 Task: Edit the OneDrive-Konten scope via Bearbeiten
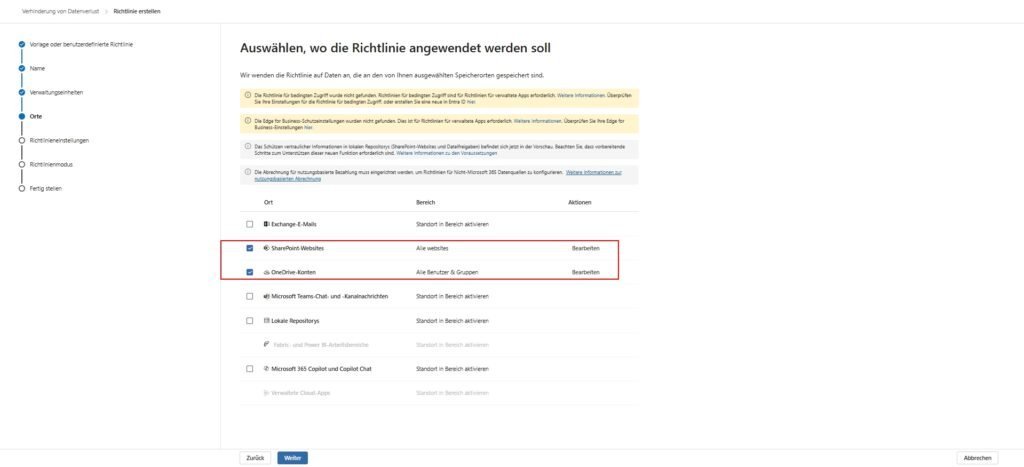(585, 272)
